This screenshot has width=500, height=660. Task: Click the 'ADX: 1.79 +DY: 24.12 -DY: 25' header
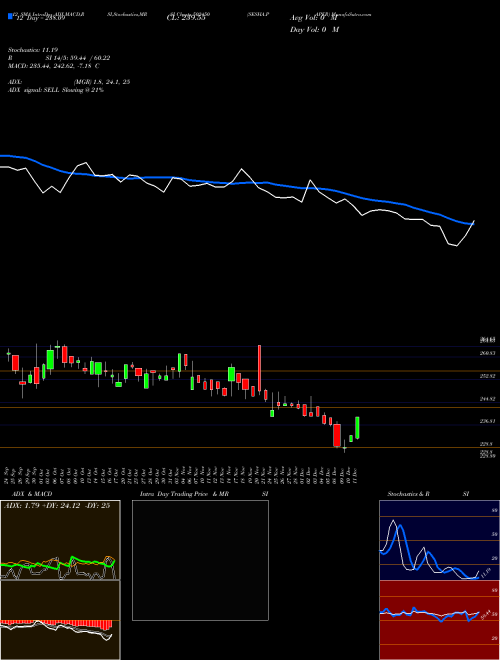(x=57, y=506)
